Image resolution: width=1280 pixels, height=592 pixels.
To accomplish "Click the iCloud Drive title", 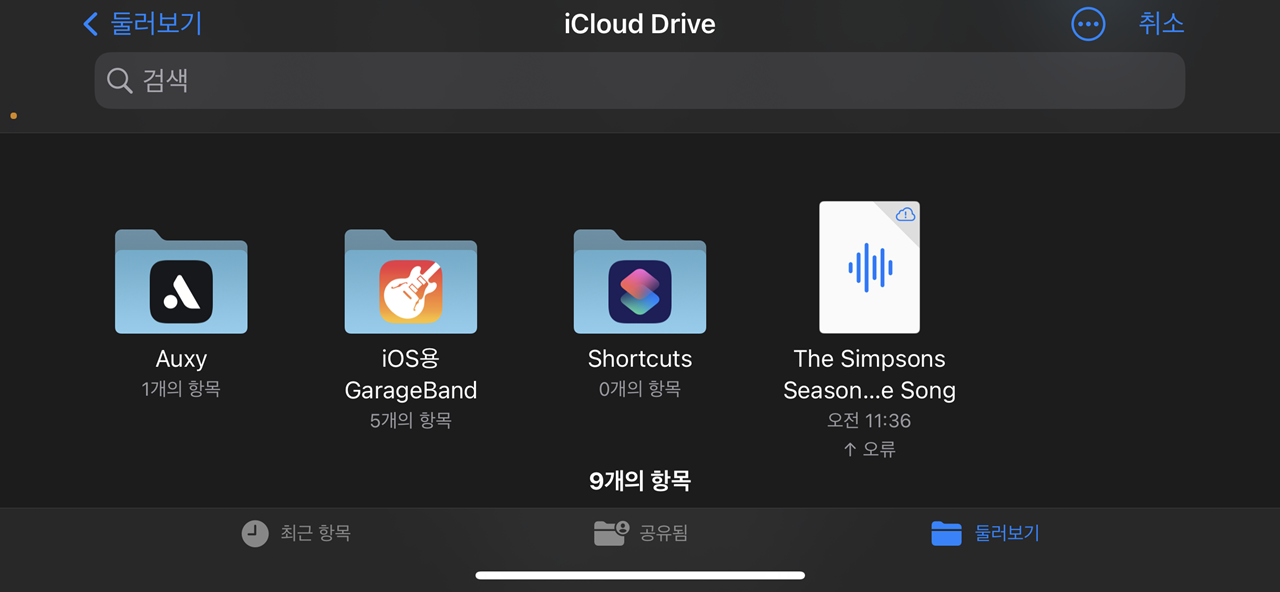I will (x=640, y=24).
